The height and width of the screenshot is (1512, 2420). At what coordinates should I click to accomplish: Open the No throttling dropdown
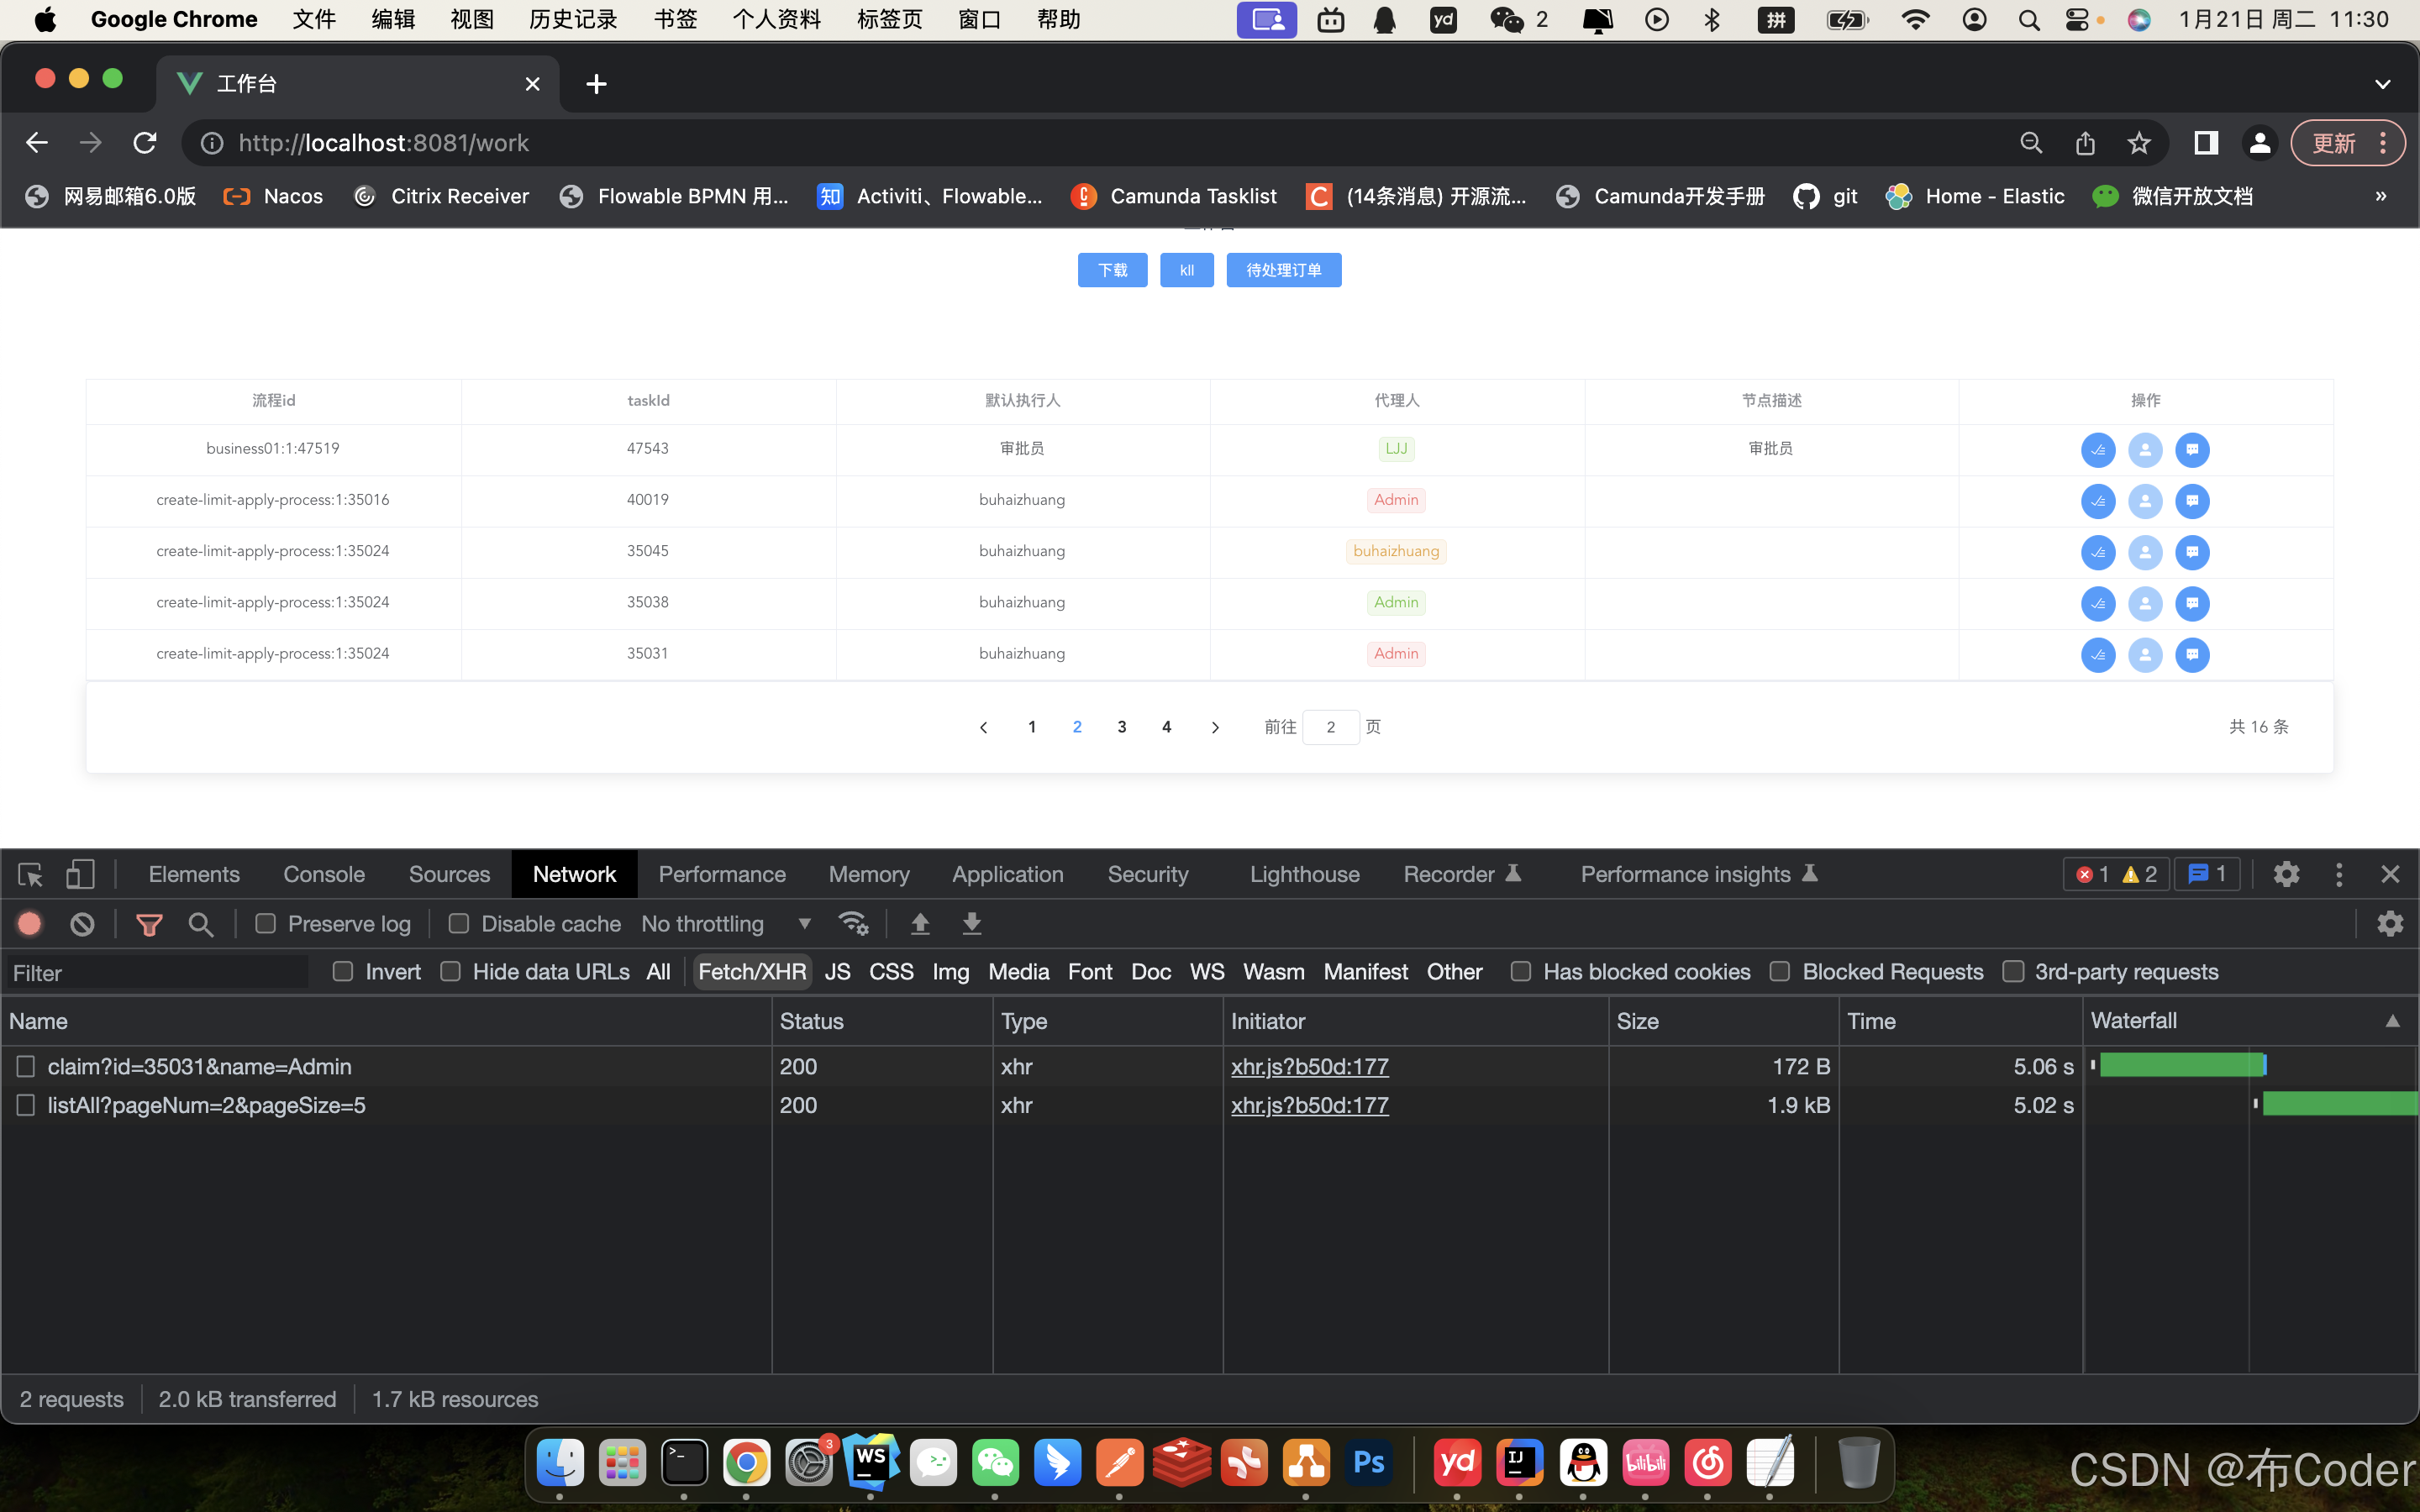tap(727, 924)
